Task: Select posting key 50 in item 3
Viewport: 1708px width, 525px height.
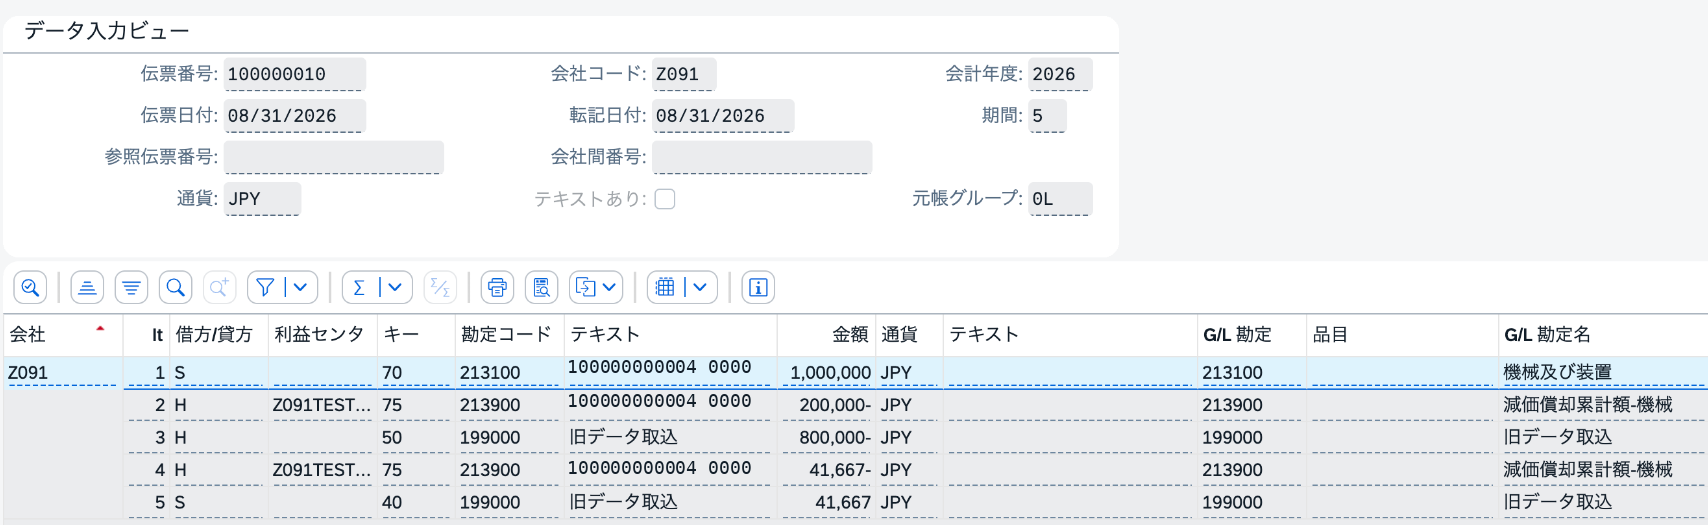Action: 416,438
